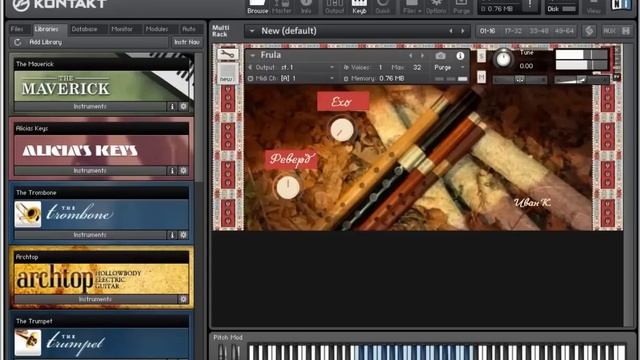This screenshot has height=360, width=640.
Task: Open the Monitor tab
Action: (122, 29)
